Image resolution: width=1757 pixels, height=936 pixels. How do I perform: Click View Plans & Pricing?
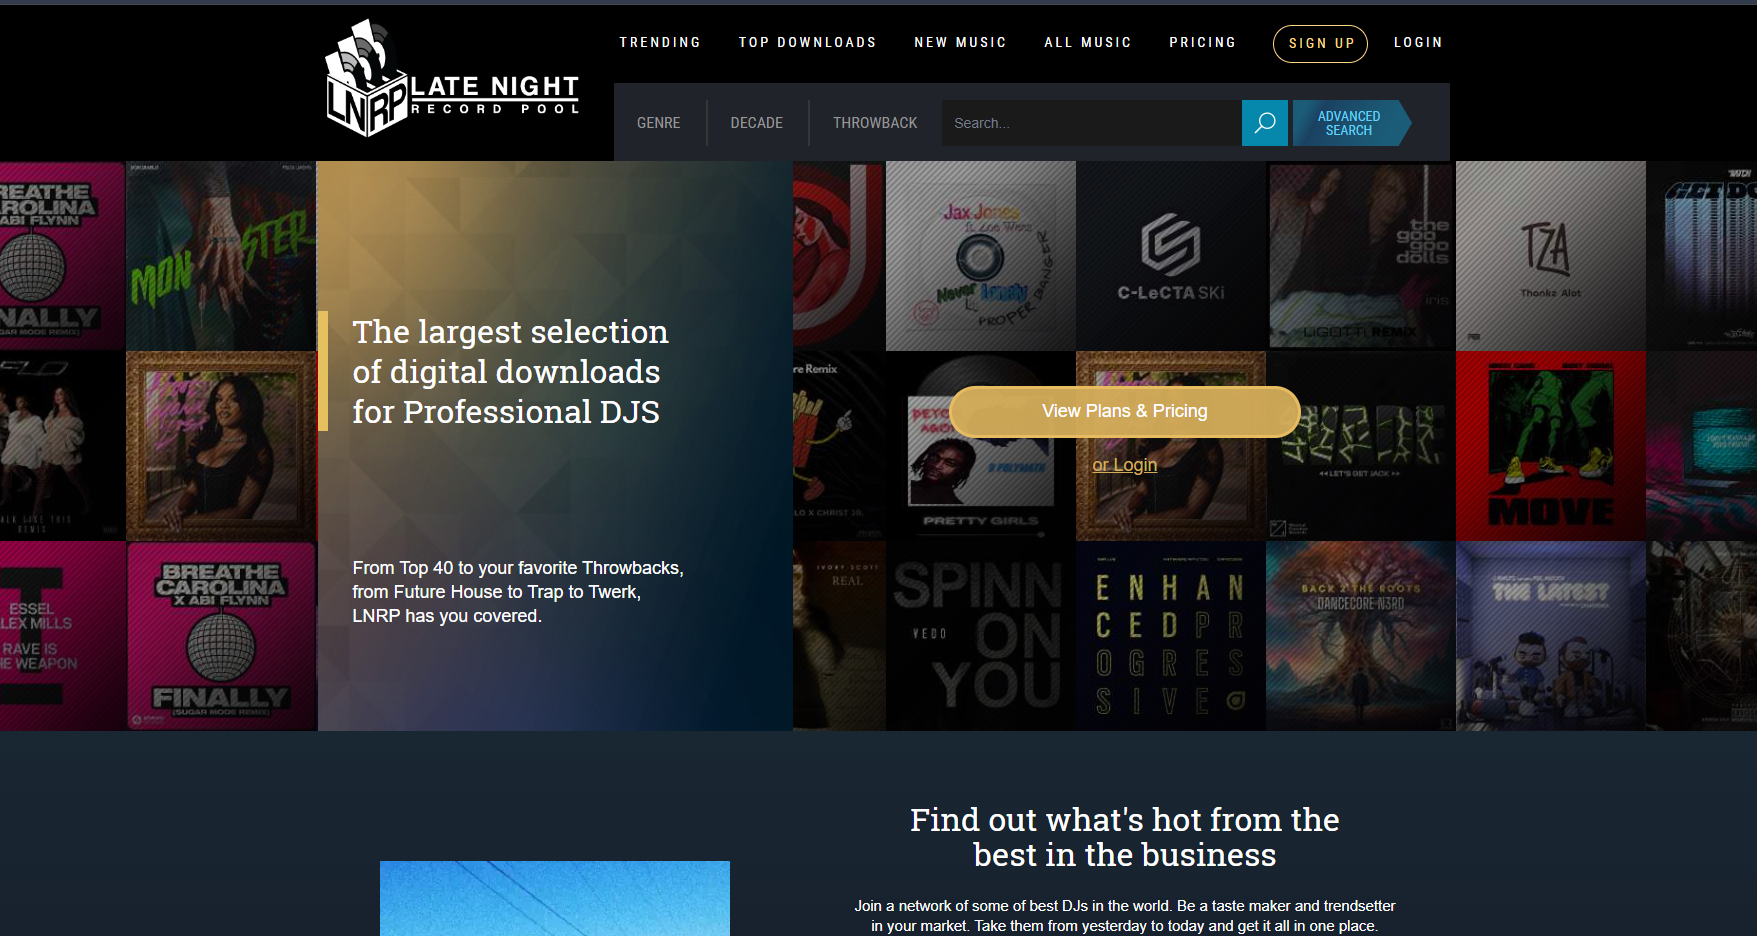(1125, 411)
